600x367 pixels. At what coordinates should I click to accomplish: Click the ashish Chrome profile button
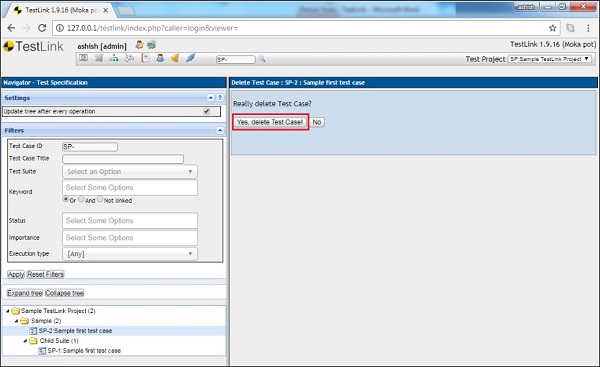coord(526,7)
